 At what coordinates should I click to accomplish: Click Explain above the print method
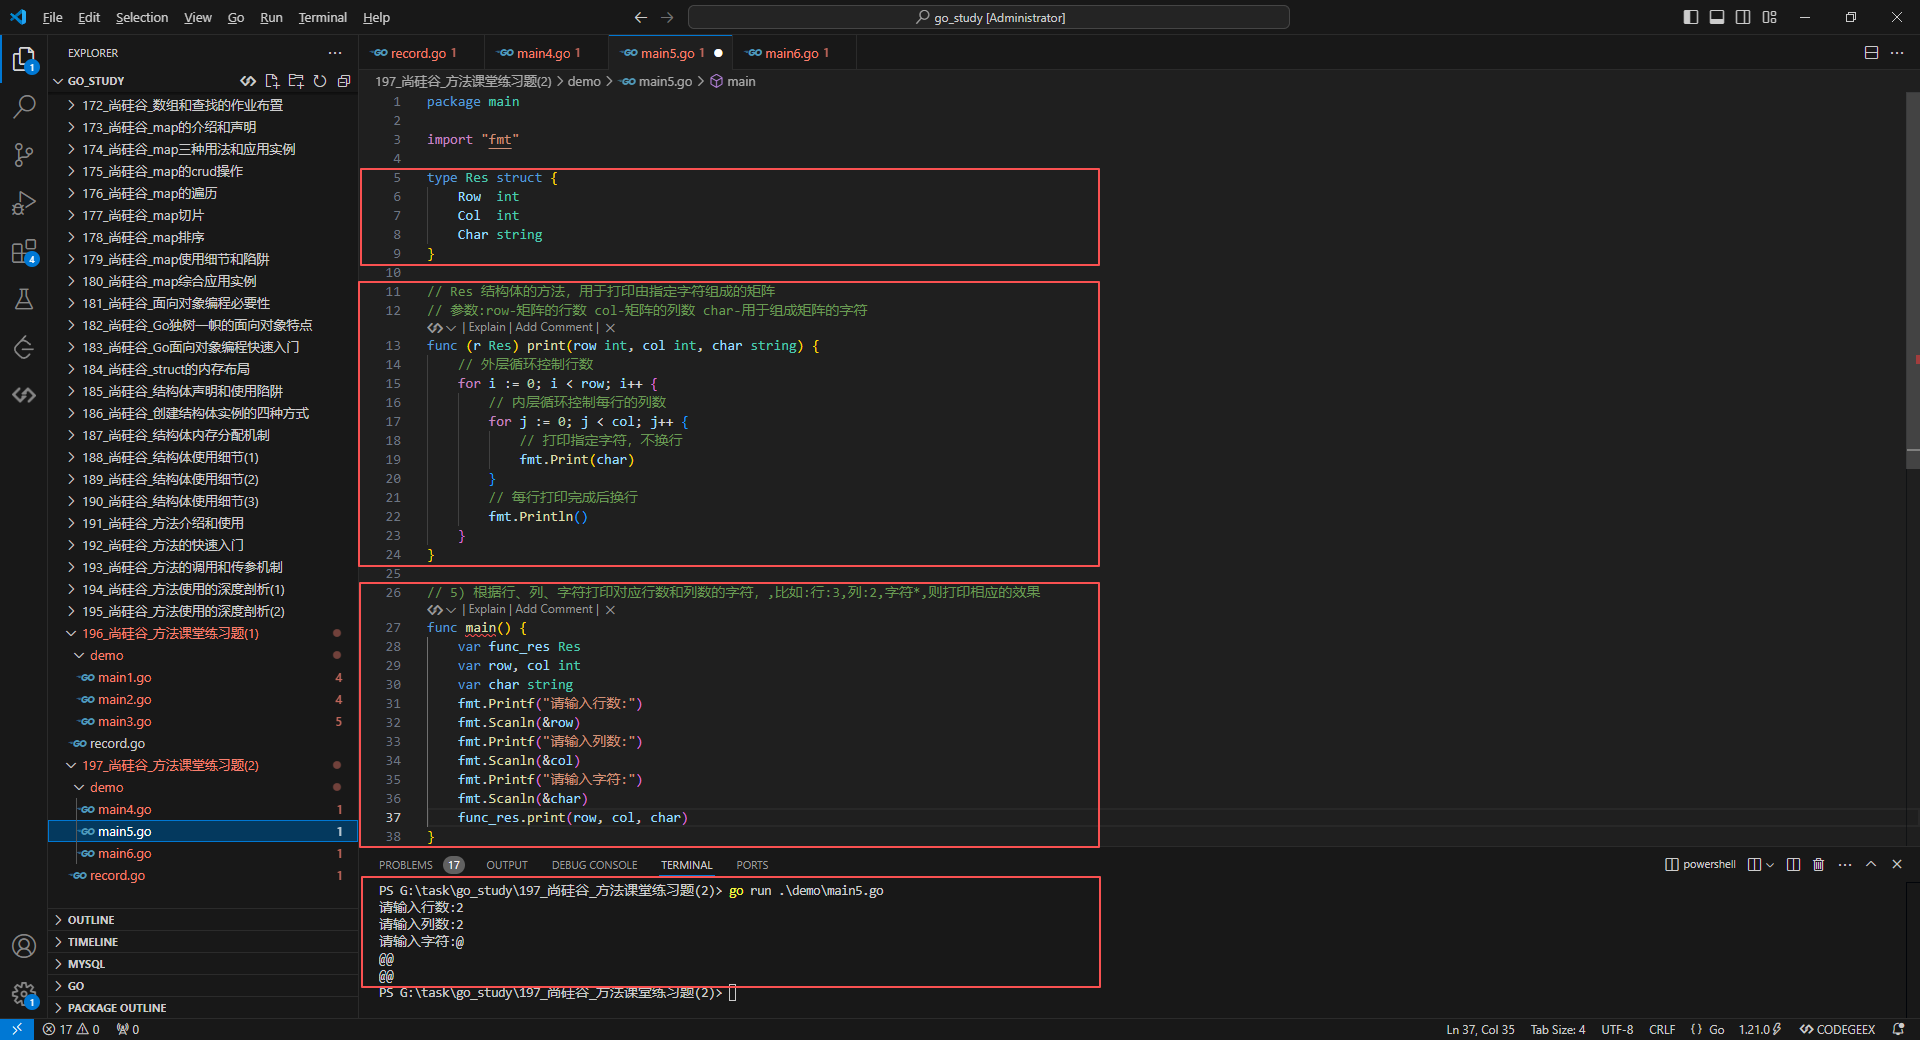[487, 327]
